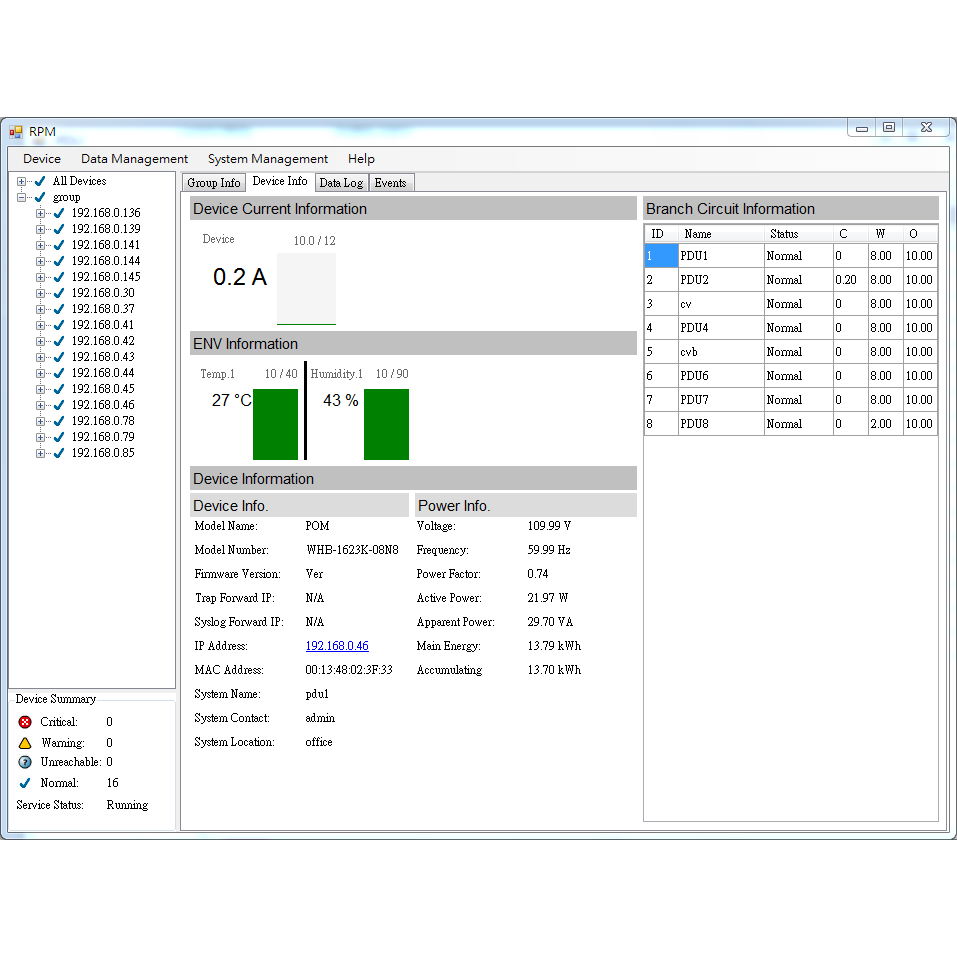Expand the 192.168.0.79 device node

point(40,437)
